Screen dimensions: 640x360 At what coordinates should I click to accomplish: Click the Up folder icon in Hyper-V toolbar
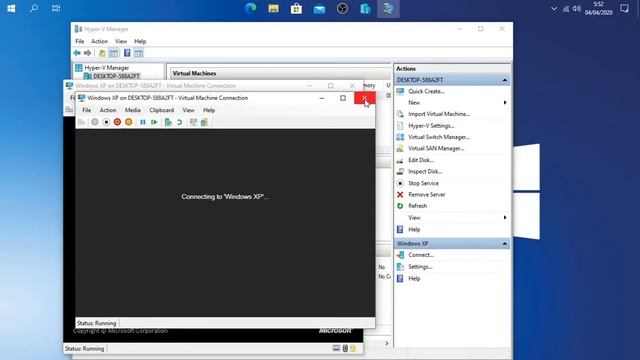(102, 53)
